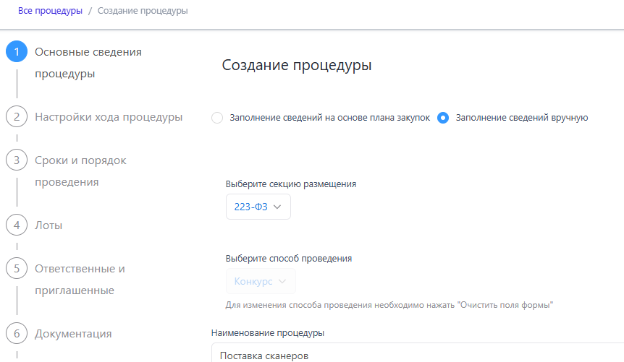624x362 pixels.
Task: Click the 'Наименование процедуры' field label
Action: [268, 333]
